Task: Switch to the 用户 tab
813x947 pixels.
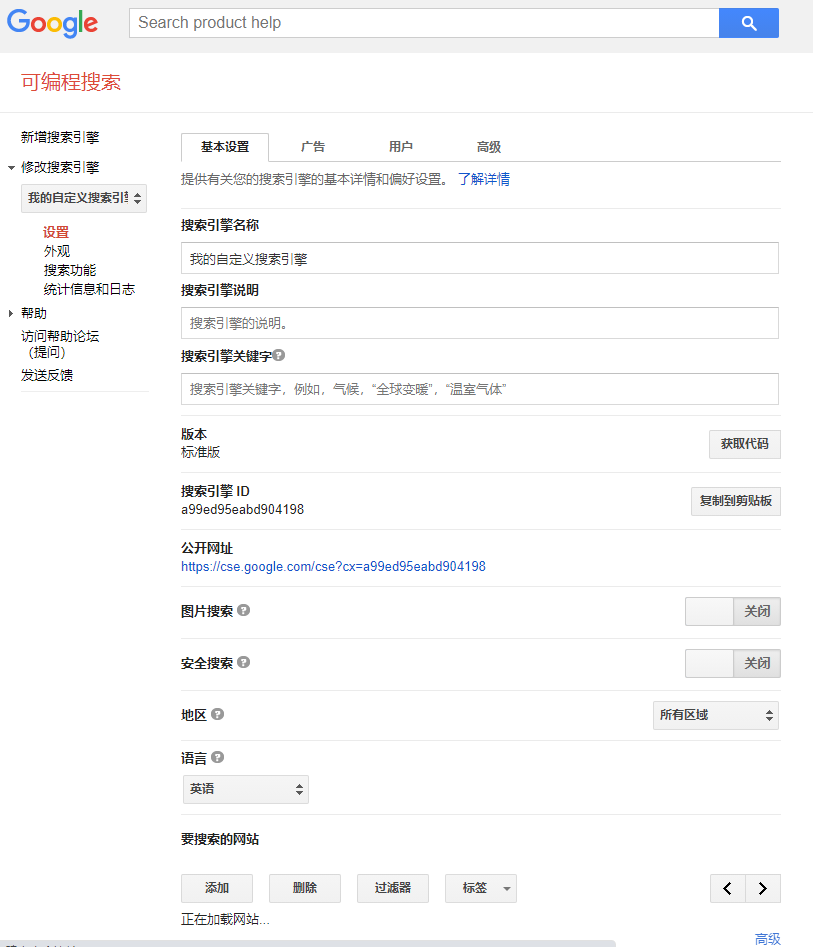Action: 400,147
